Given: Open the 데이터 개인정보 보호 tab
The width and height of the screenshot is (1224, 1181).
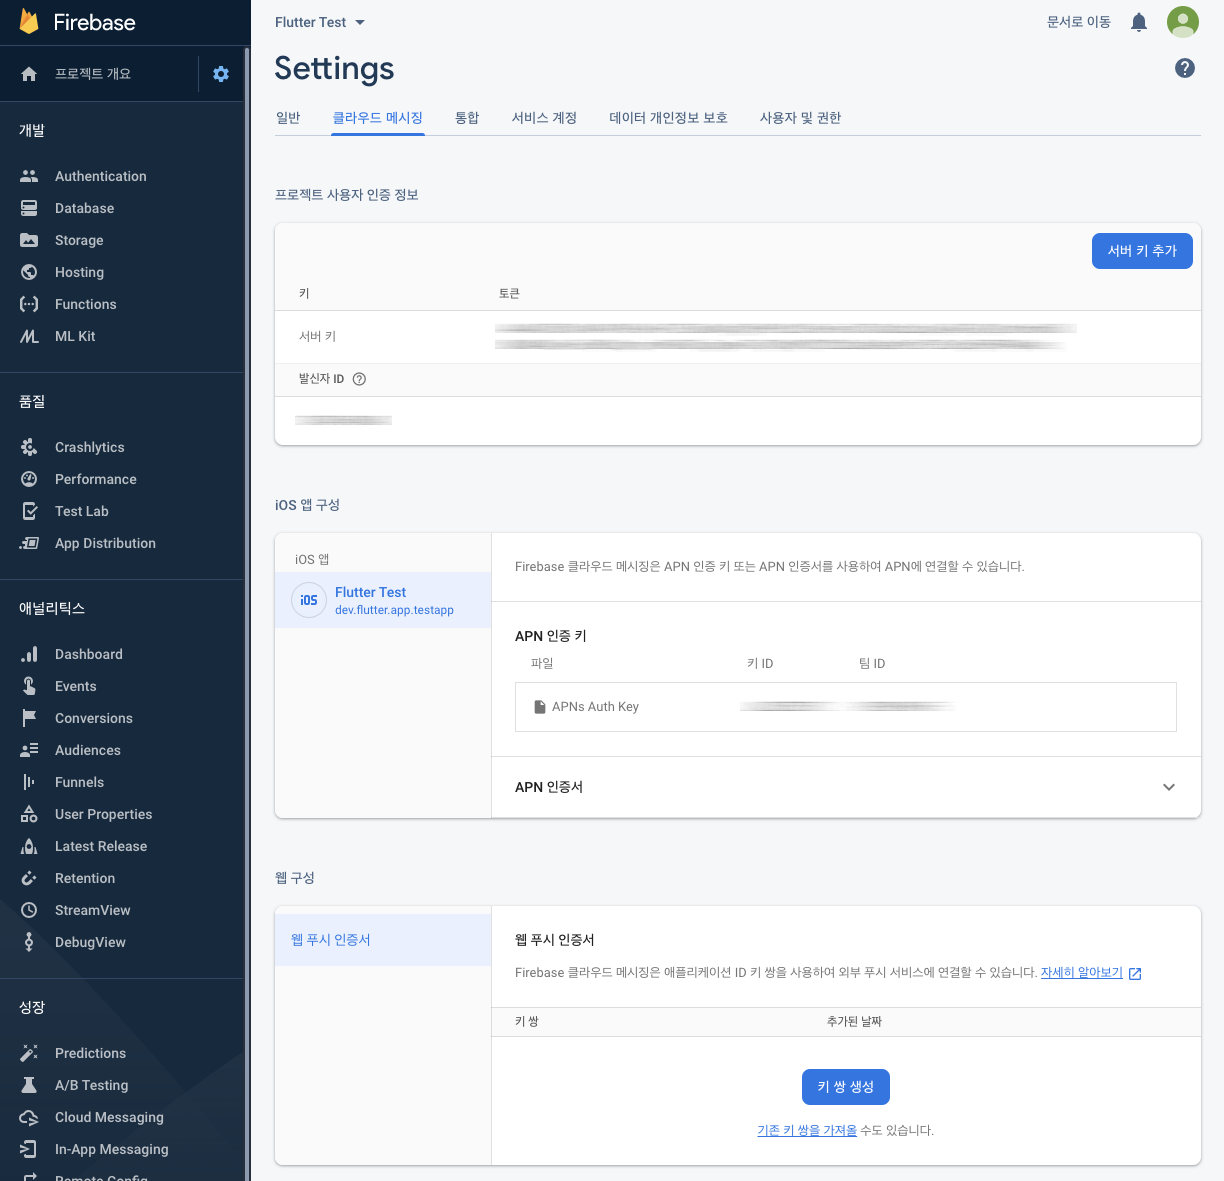Looking at the screenshot, I should pos(668,118).
